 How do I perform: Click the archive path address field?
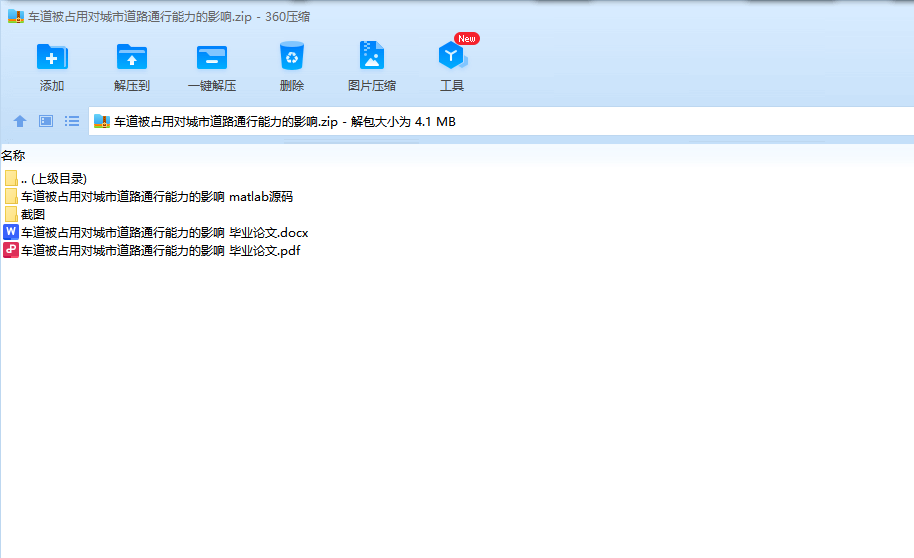(x=501, y=121)
